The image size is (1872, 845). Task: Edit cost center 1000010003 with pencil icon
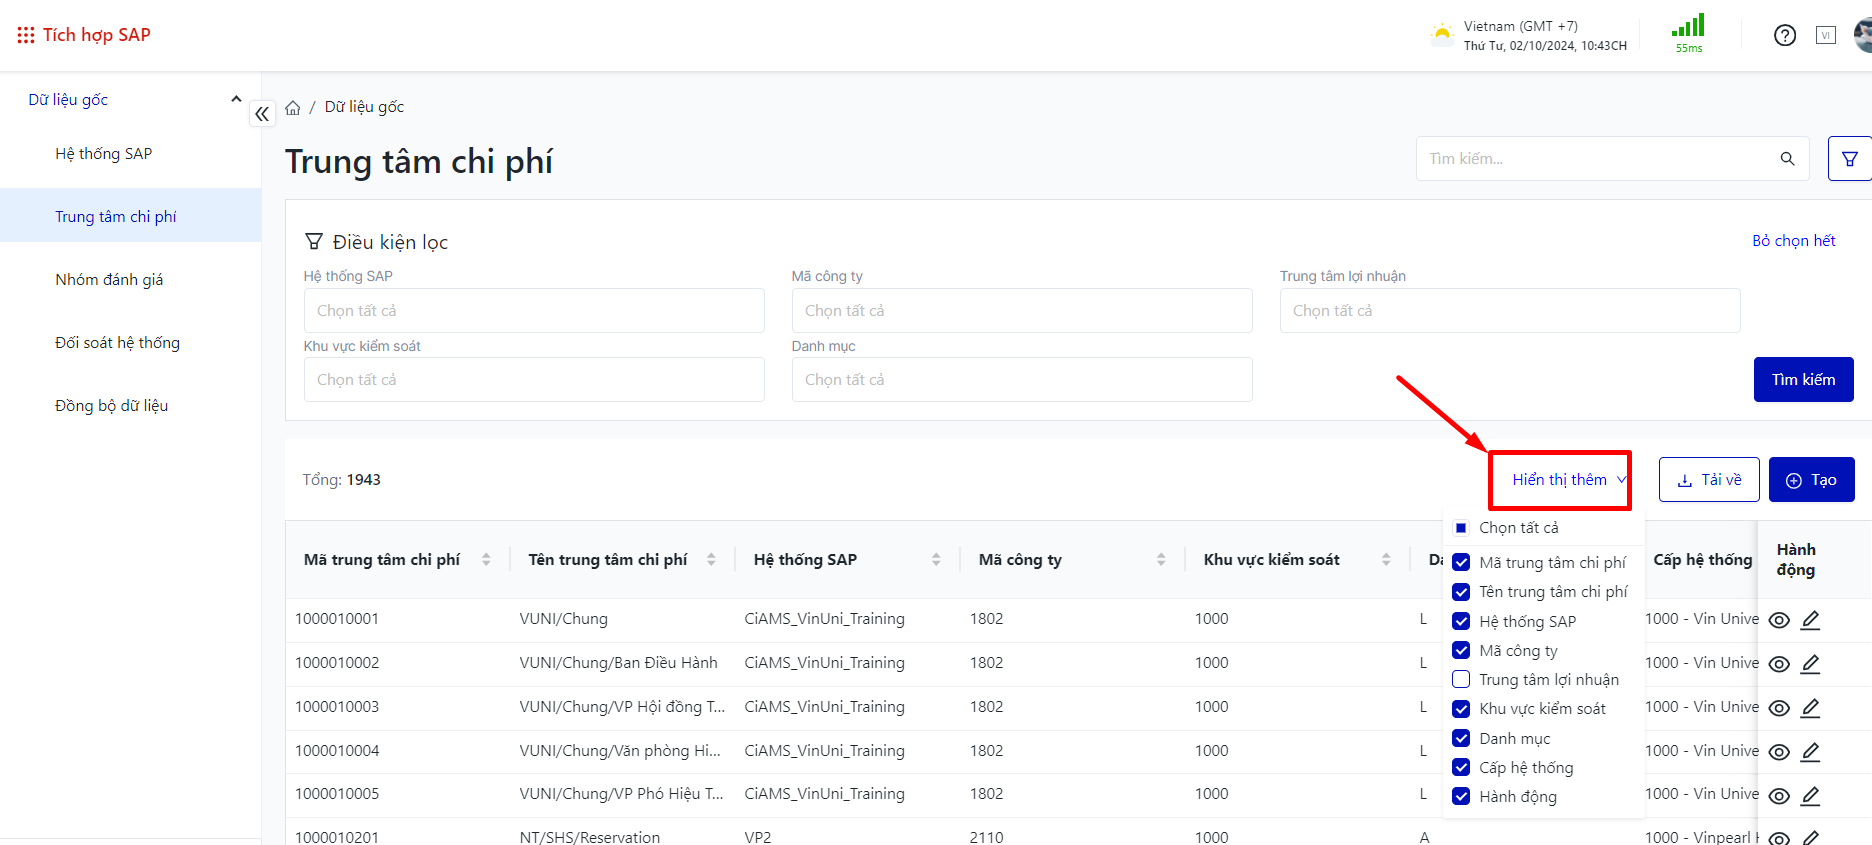pos(1810,708)
